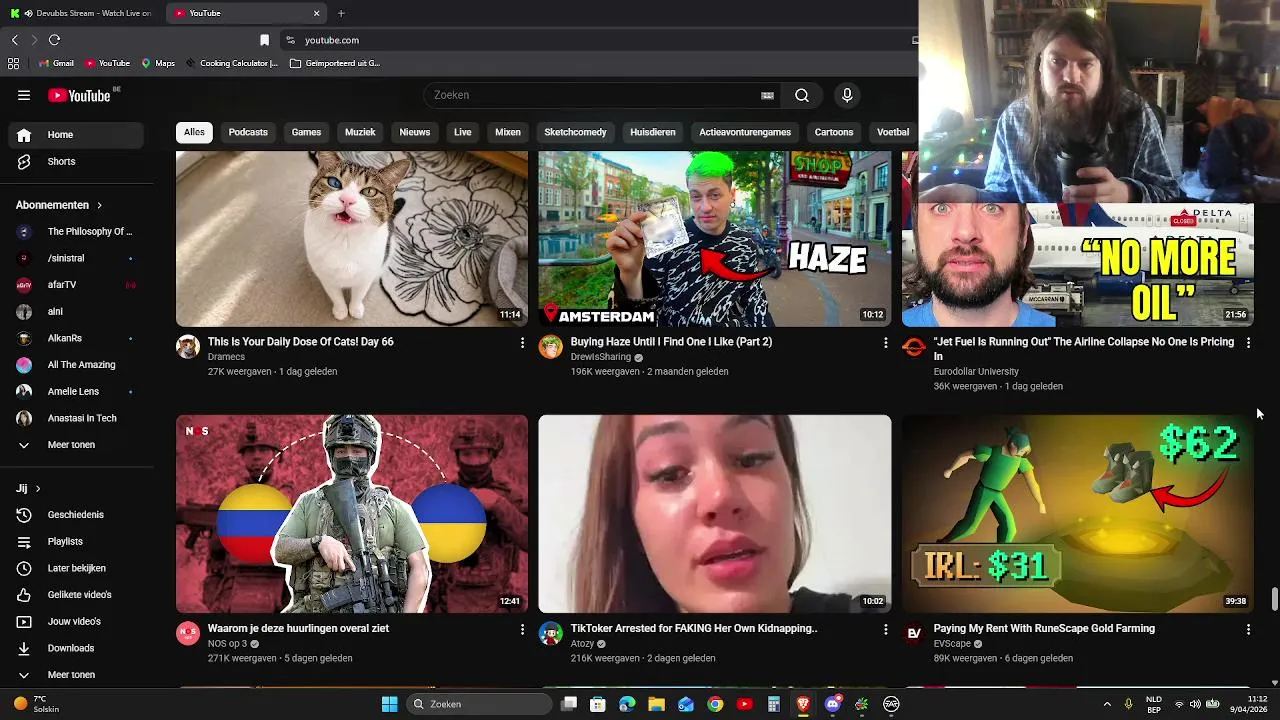Click Windows taskbar Zoeken search box
1280x720 pixels.
[481, 704]
